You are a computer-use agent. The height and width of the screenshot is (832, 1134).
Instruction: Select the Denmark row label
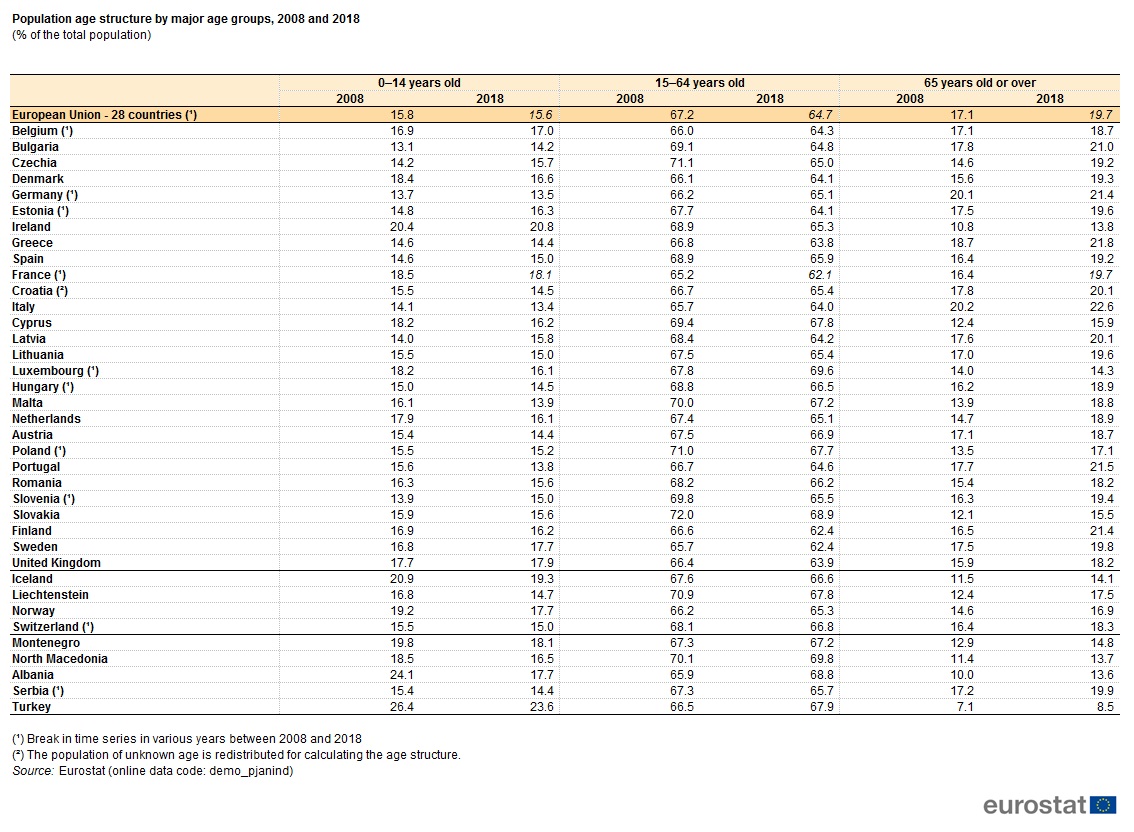click(x=38, y=179)
